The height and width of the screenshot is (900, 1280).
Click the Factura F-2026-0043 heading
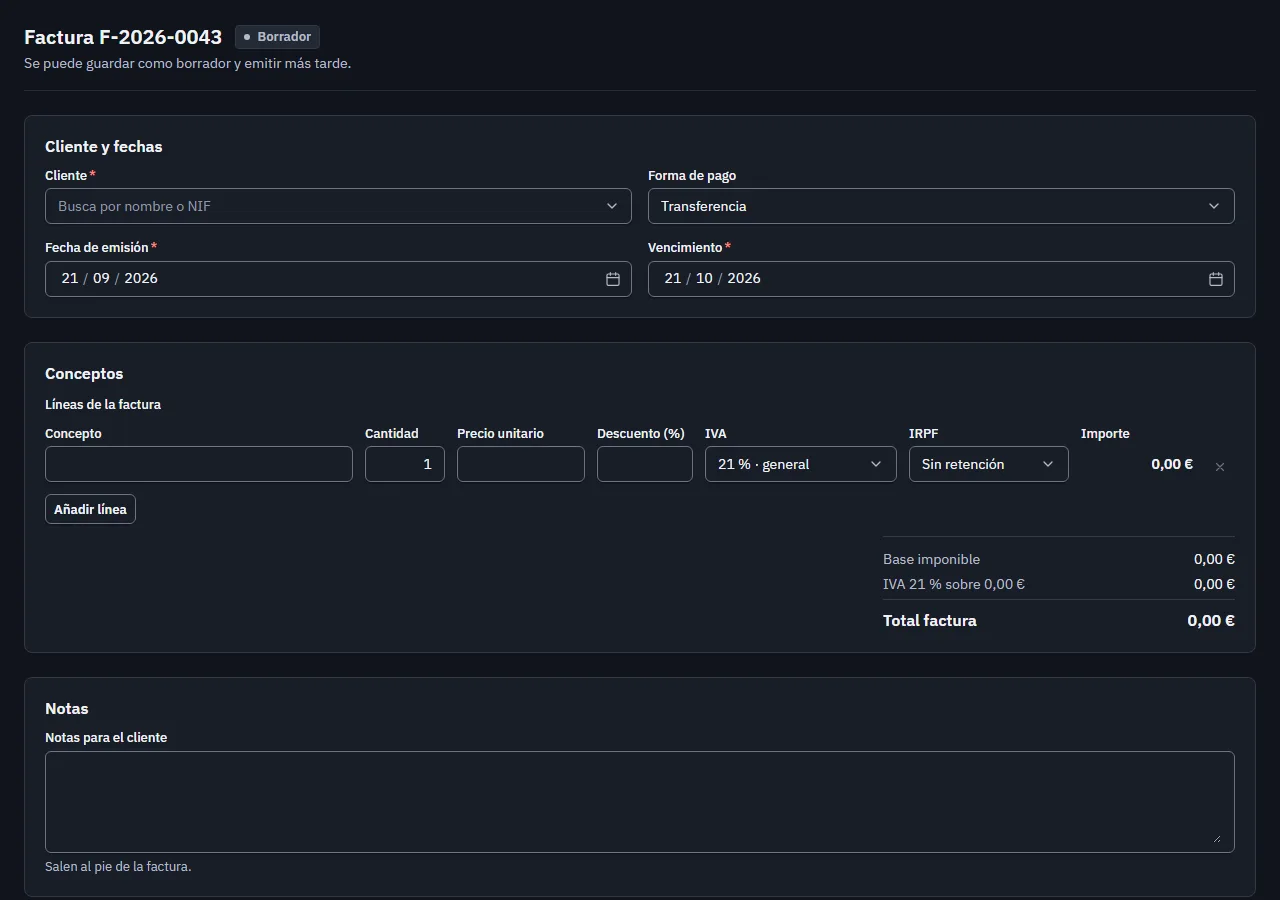(x=123, y=37)
